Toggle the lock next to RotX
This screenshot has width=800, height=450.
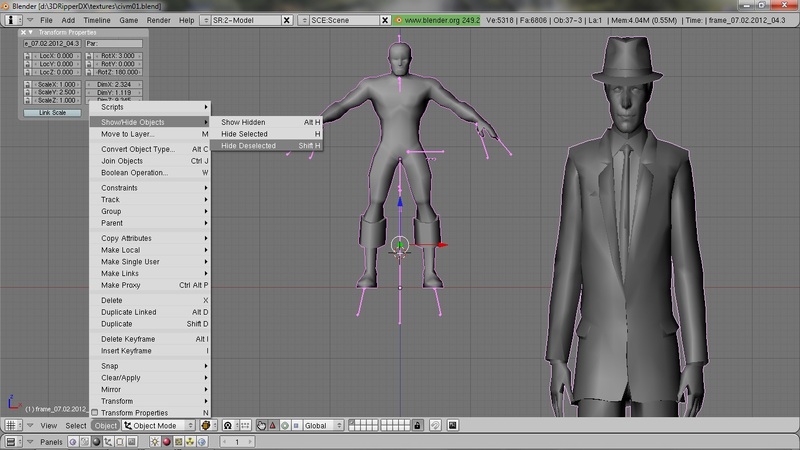pyautogui.click(x=89, y=56)
